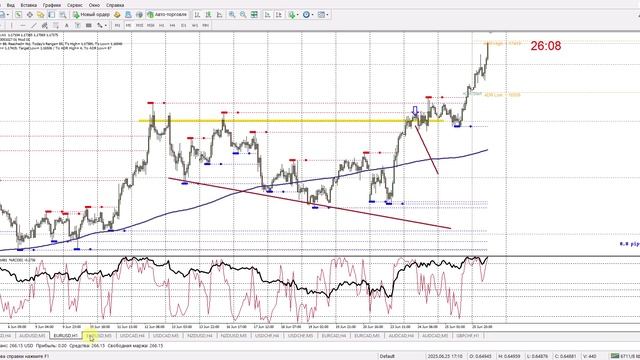
Task: Select the Arrows objects tool
Action: click(99, 25)
